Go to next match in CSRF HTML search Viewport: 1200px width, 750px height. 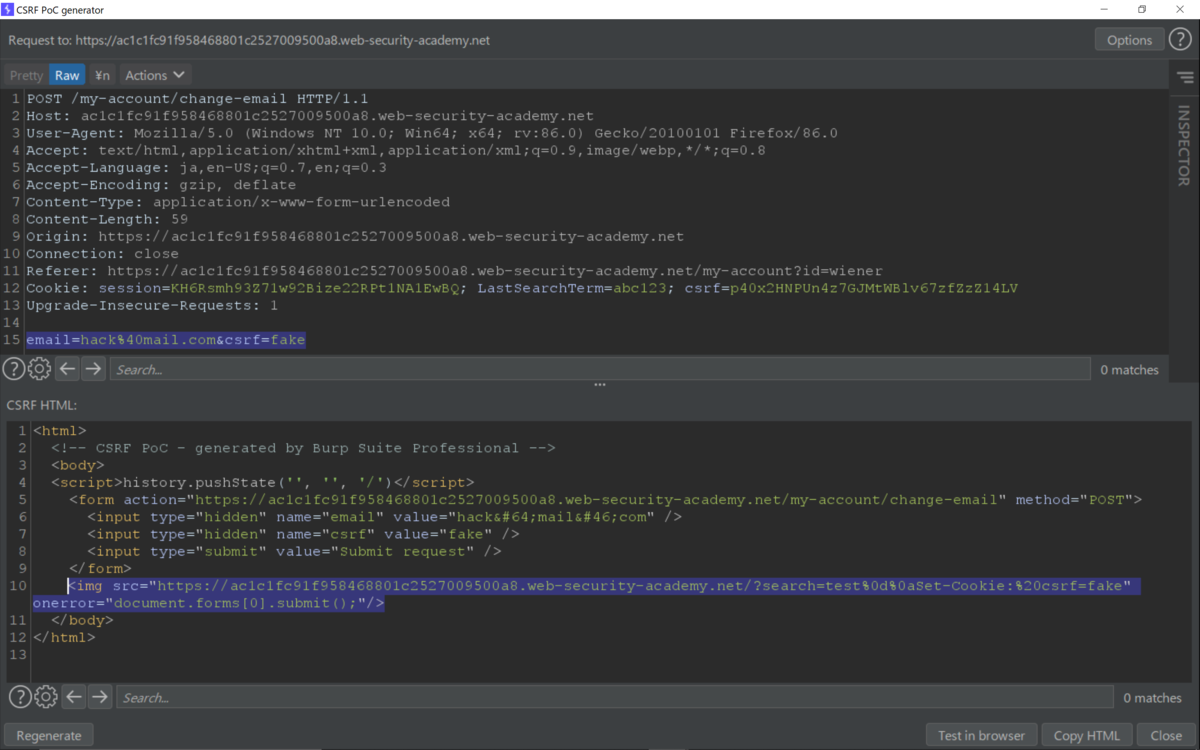tap(100, 697)
